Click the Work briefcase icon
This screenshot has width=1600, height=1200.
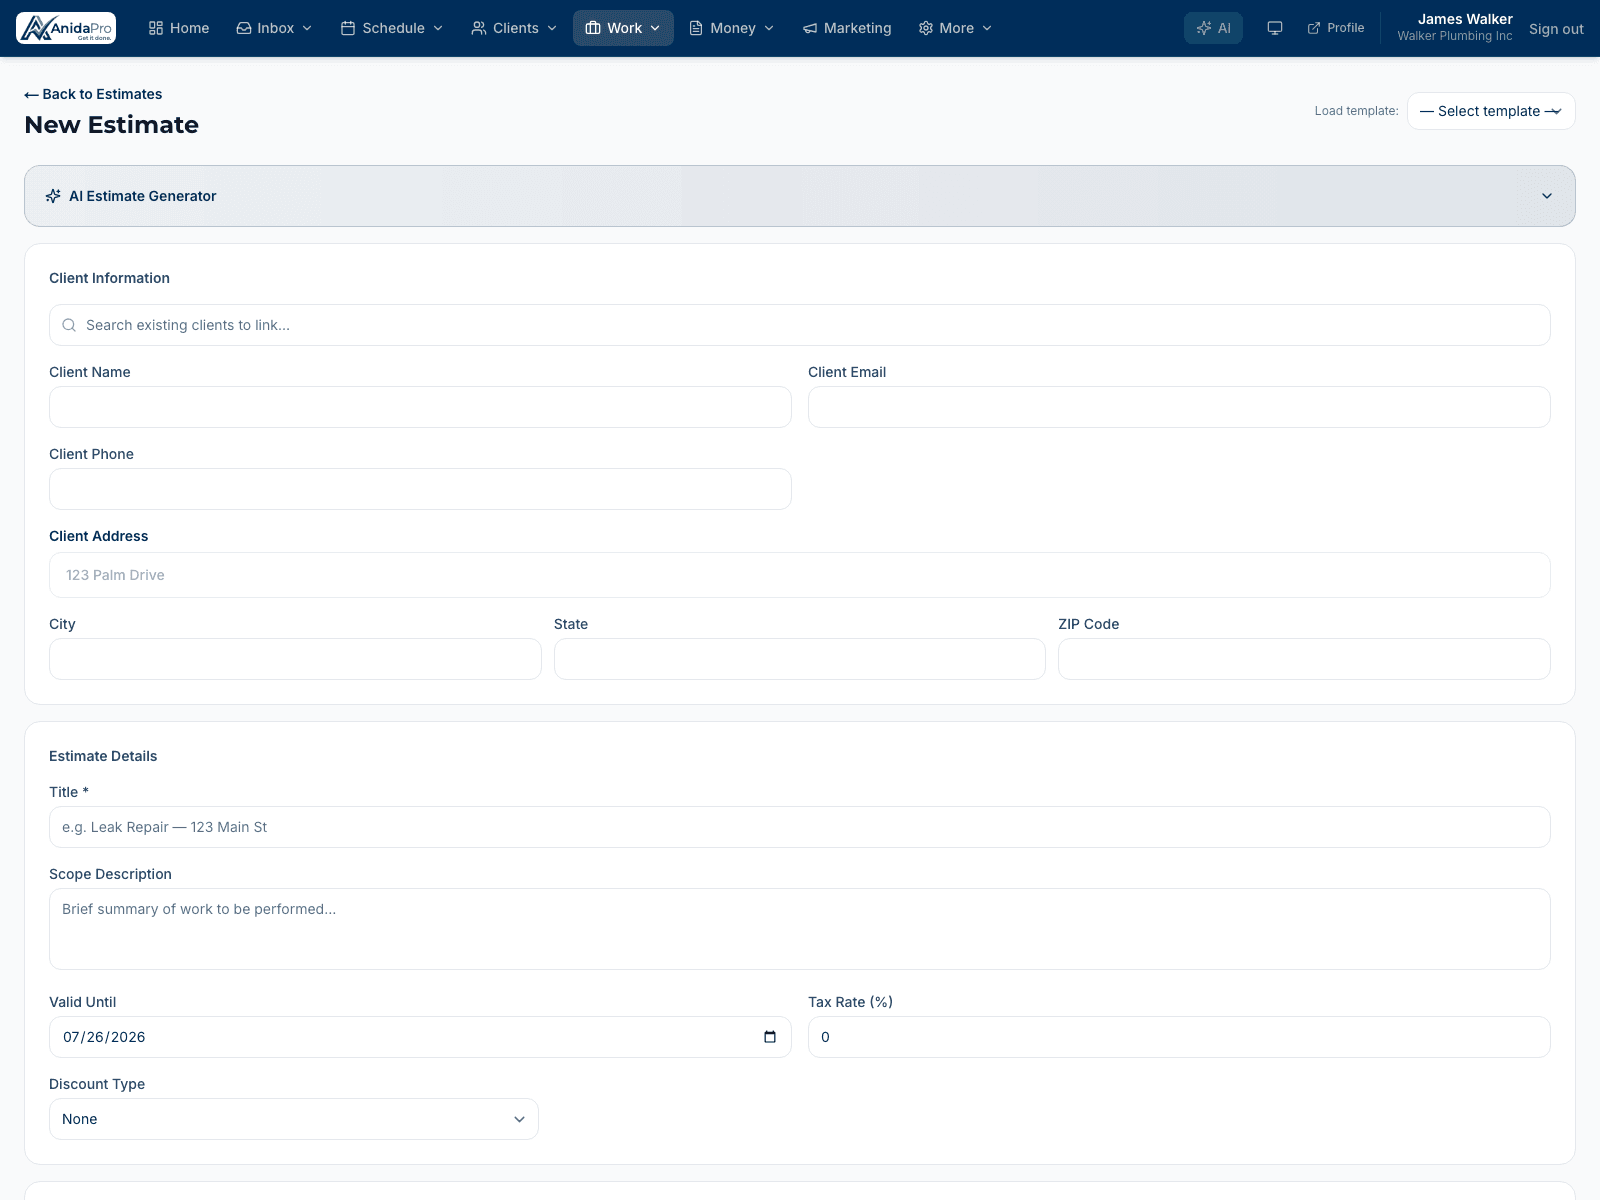click(593, 28)
